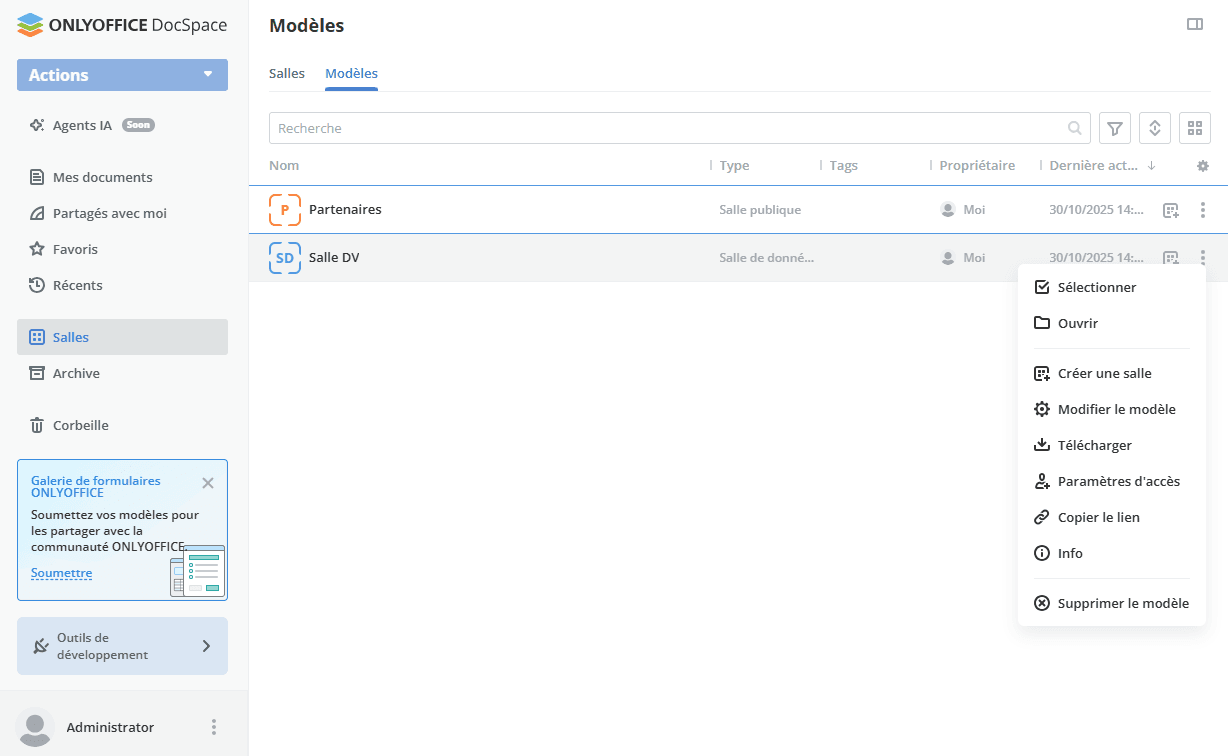The image size is (1228, 756).
Task: Open Archive in the sidebar
Action: pyautogui.click(x=76, y=373)
